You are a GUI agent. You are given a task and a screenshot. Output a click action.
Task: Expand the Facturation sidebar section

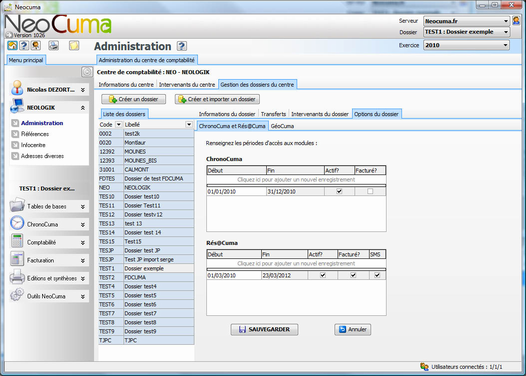pyautogui.click(x=83, y=260)
